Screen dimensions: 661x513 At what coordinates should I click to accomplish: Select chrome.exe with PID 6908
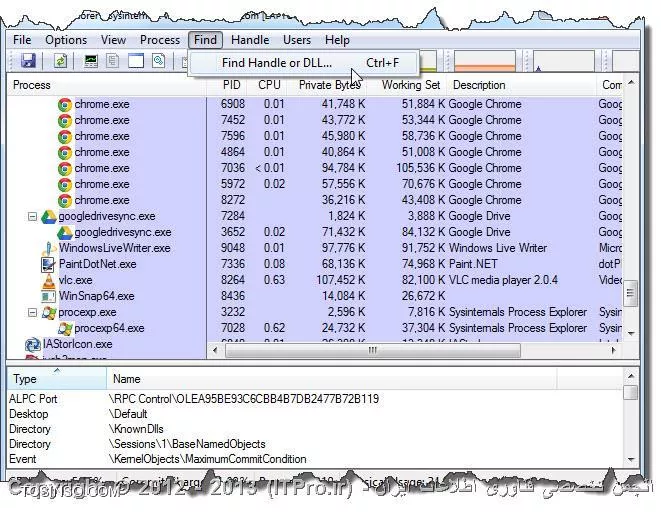click(x=314, y=105)
